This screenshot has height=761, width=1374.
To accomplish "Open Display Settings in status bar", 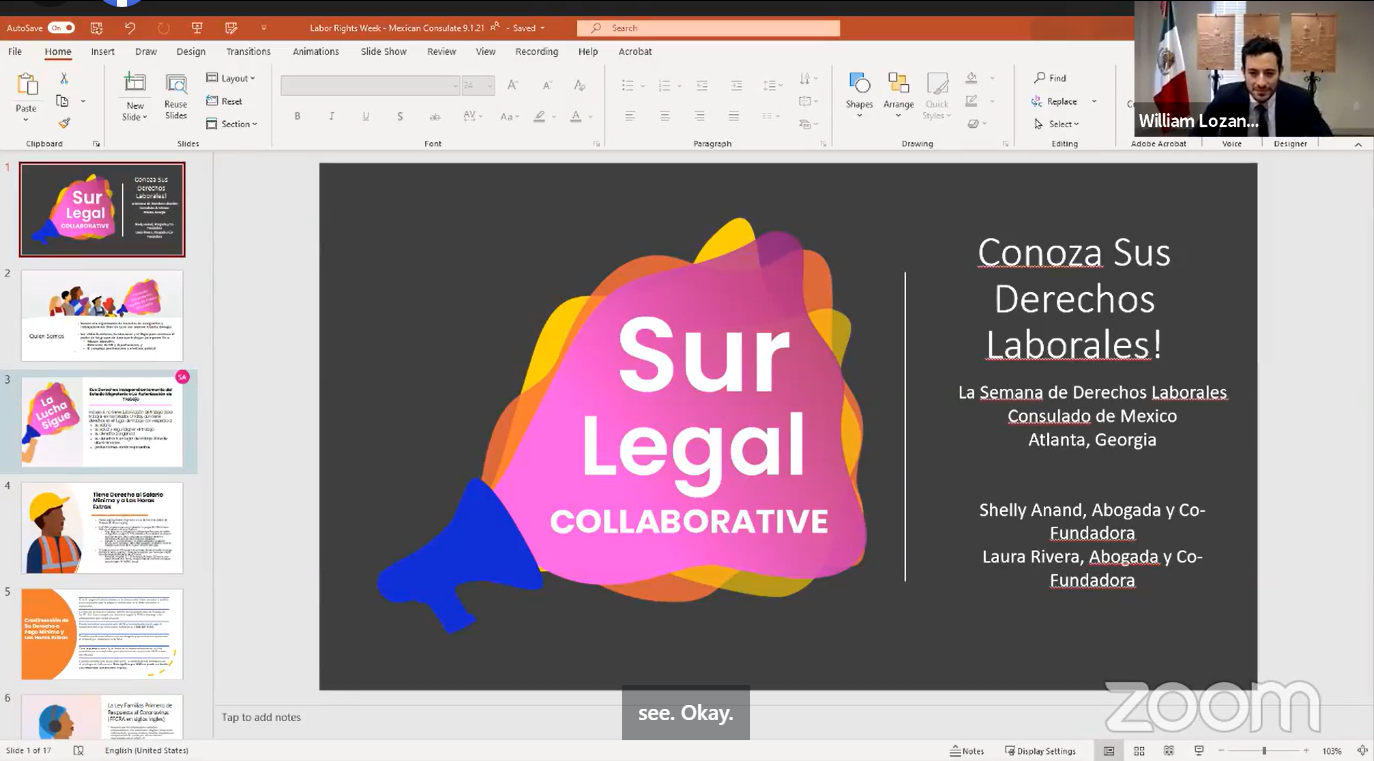I will (1040, 751).
